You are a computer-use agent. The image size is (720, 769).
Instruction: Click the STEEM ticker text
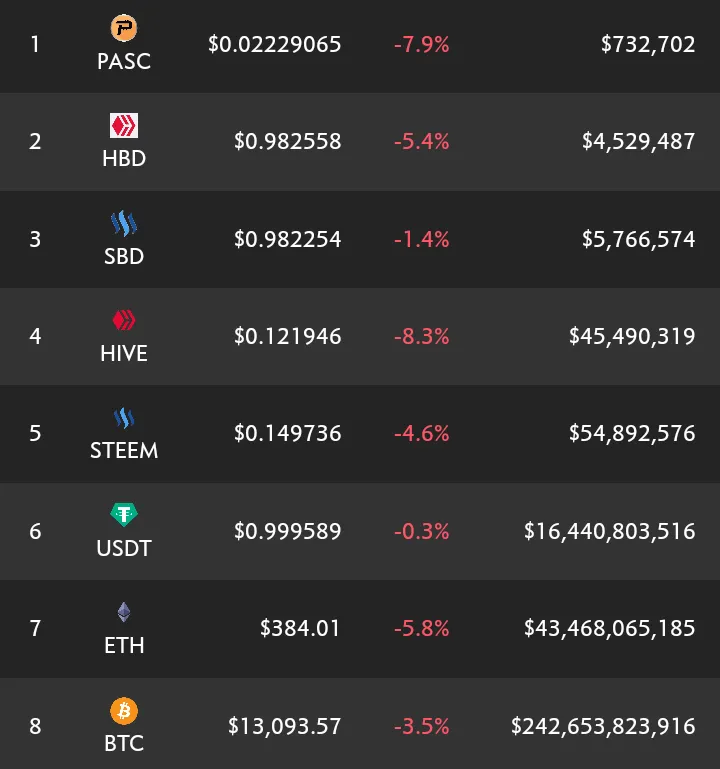click(x=124, y=450)
